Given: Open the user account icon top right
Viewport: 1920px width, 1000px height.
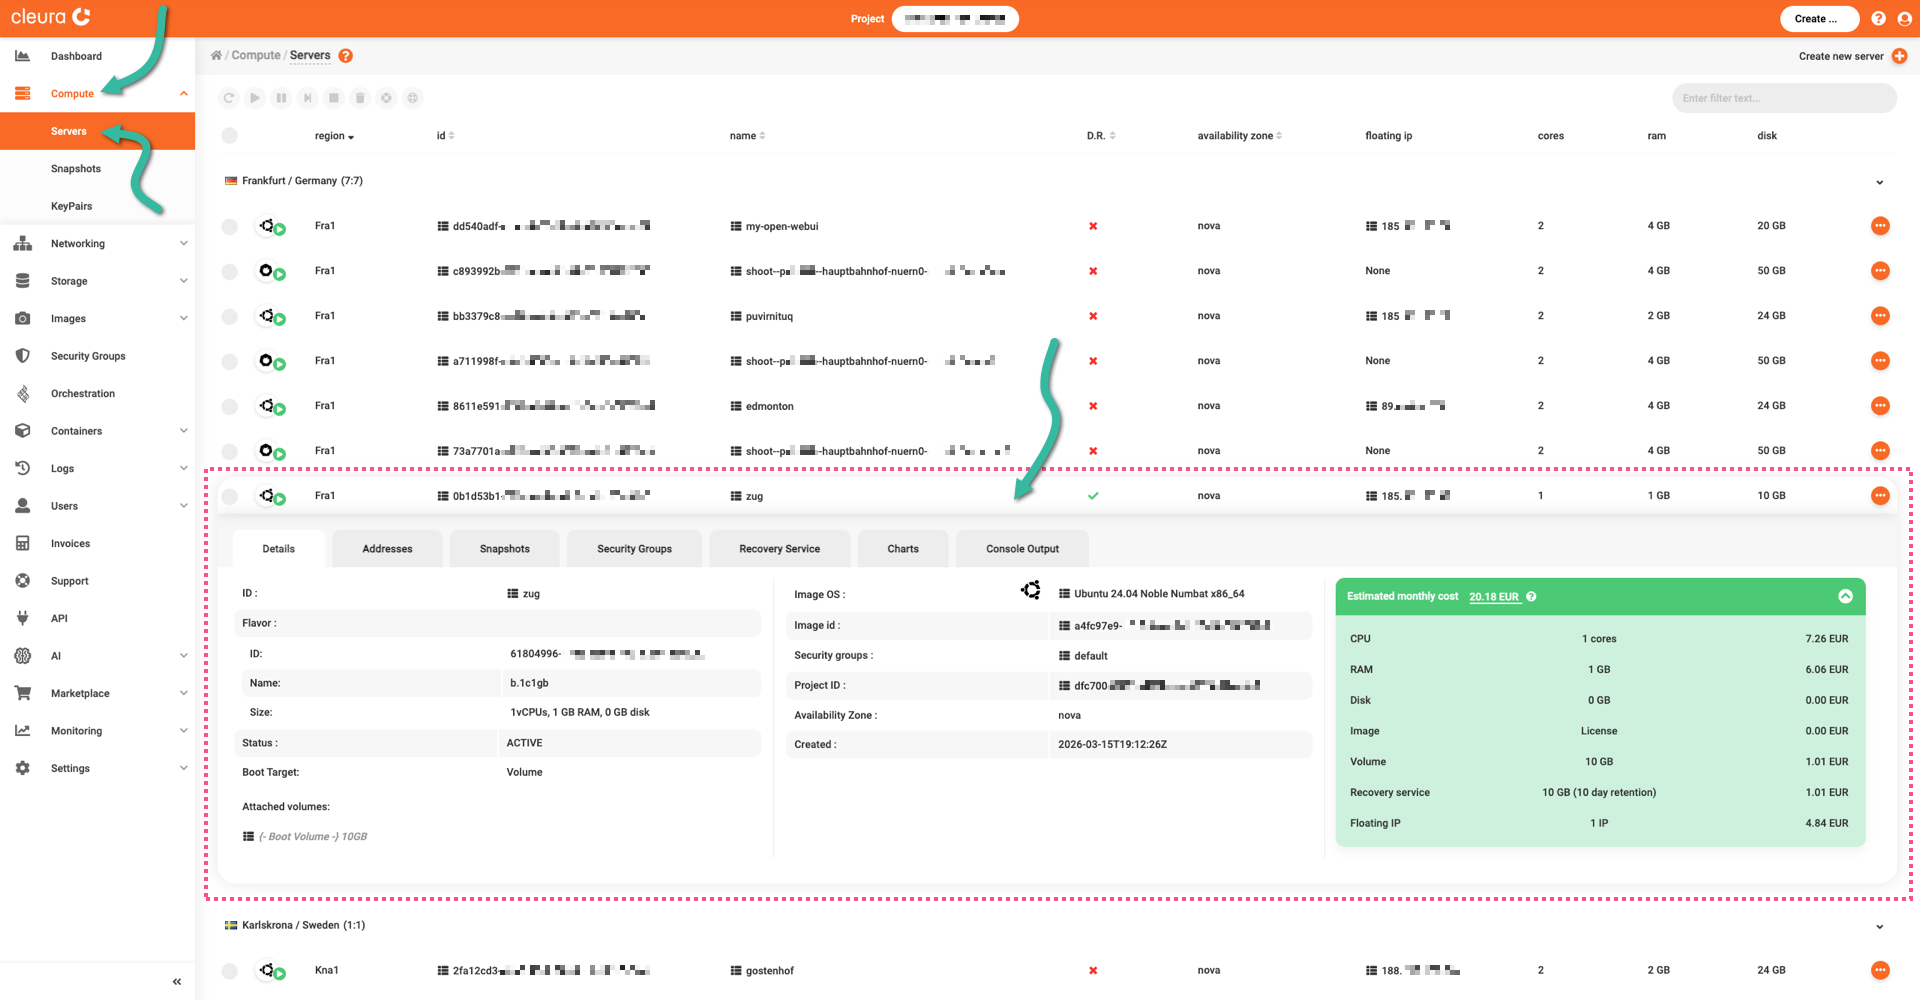Looking at the screenshot, I should click(x=1905, y=18).
